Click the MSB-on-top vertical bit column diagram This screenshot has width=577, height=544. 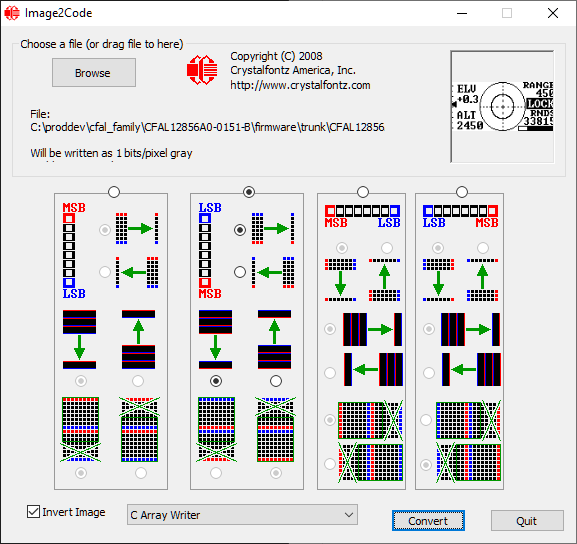[74, 250]
